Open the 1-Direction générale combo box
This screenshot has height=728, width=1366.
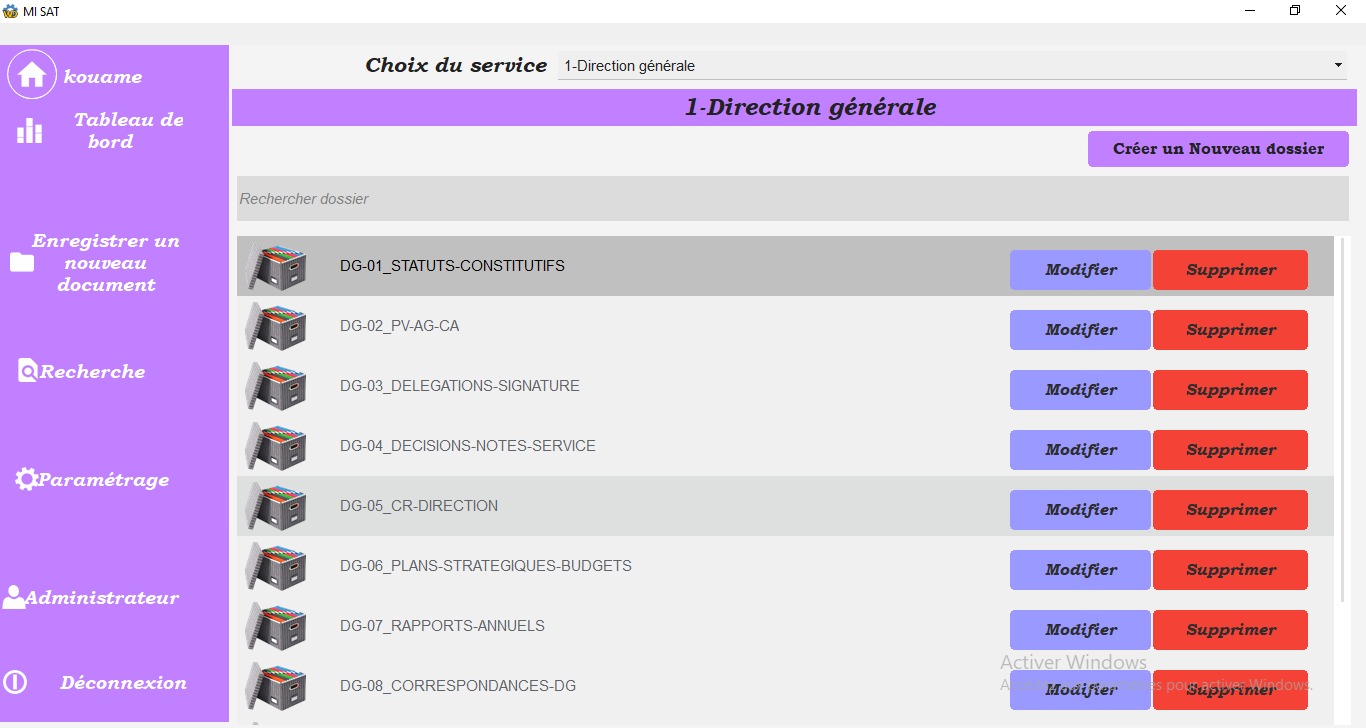point(952,66)
